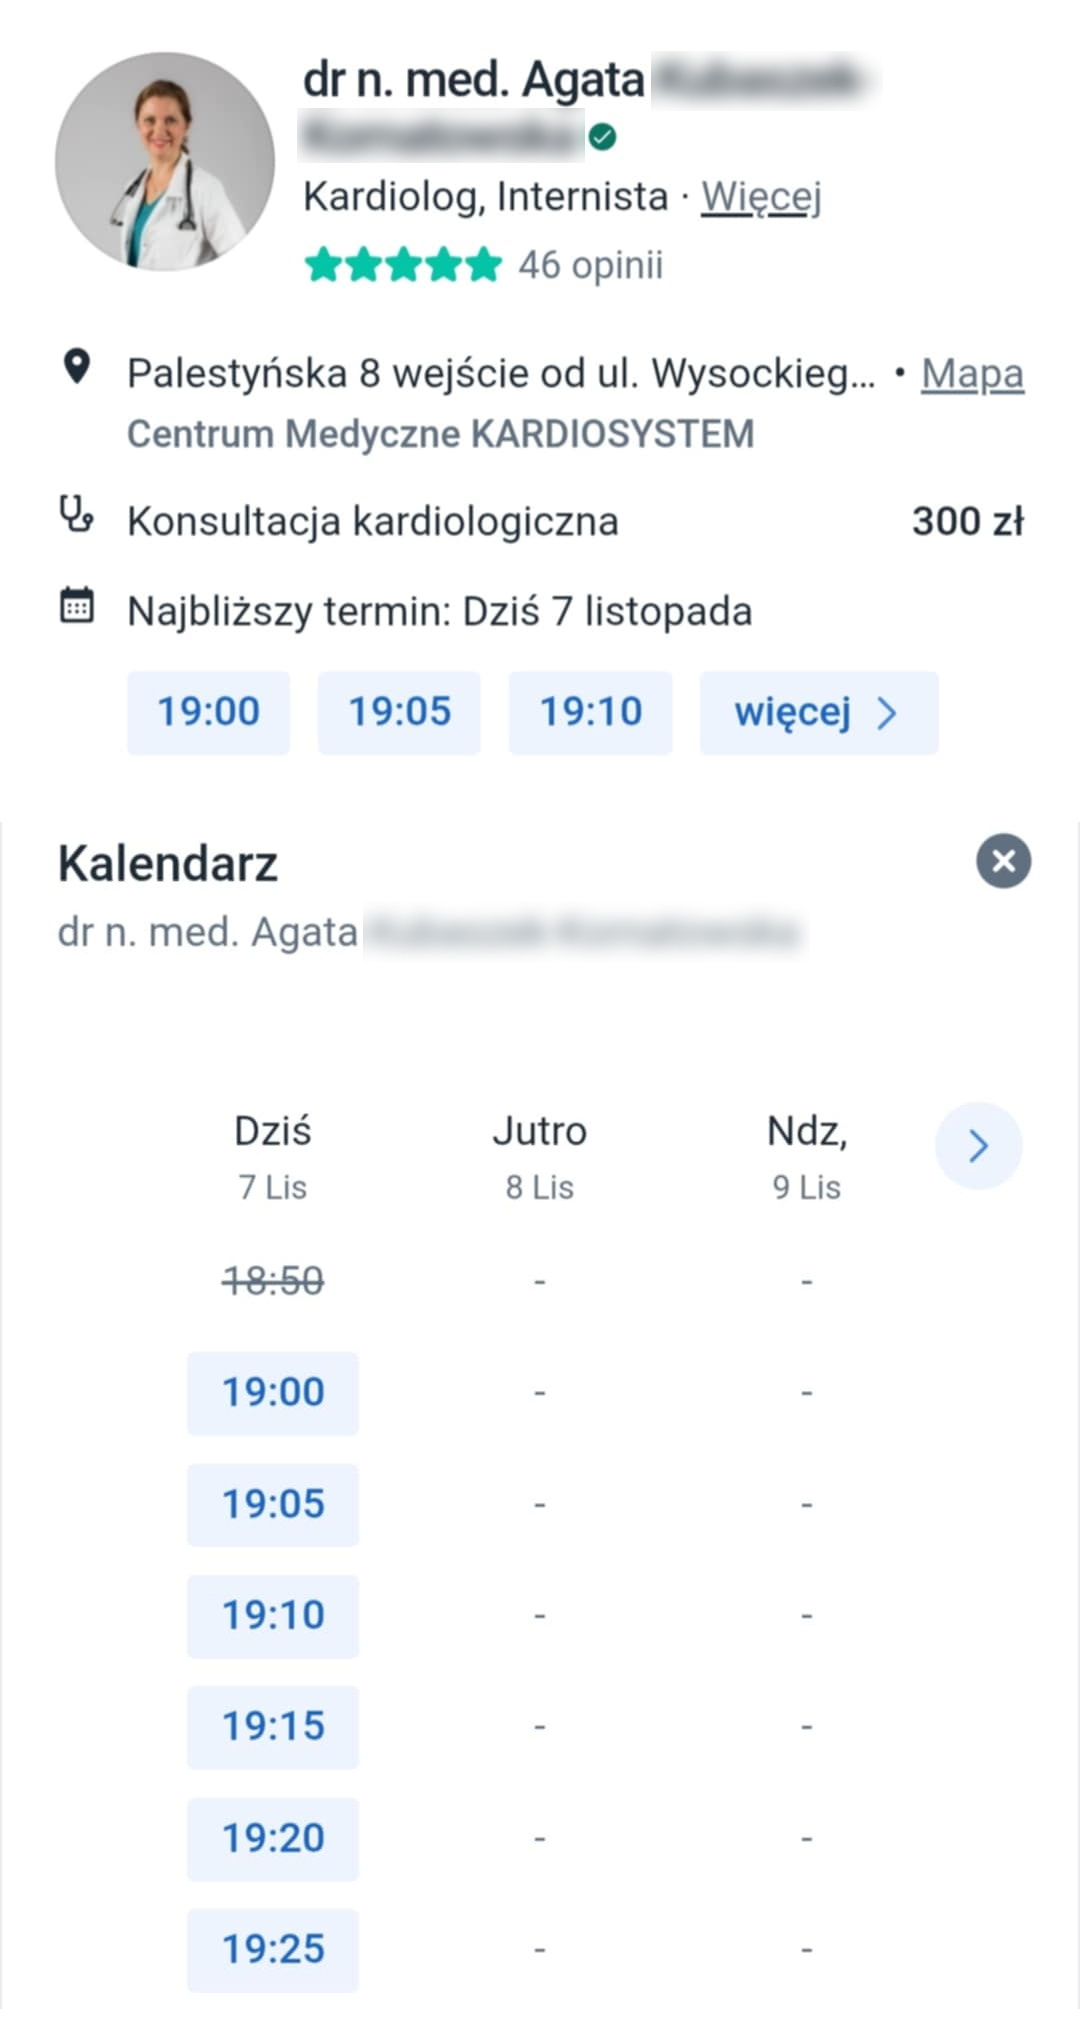The height and width of the screenshot is (2044, 1080).
Task: Click the calendar icon beside Najbliższy termin
Action: pyautogui.click(x=77, y=606)
